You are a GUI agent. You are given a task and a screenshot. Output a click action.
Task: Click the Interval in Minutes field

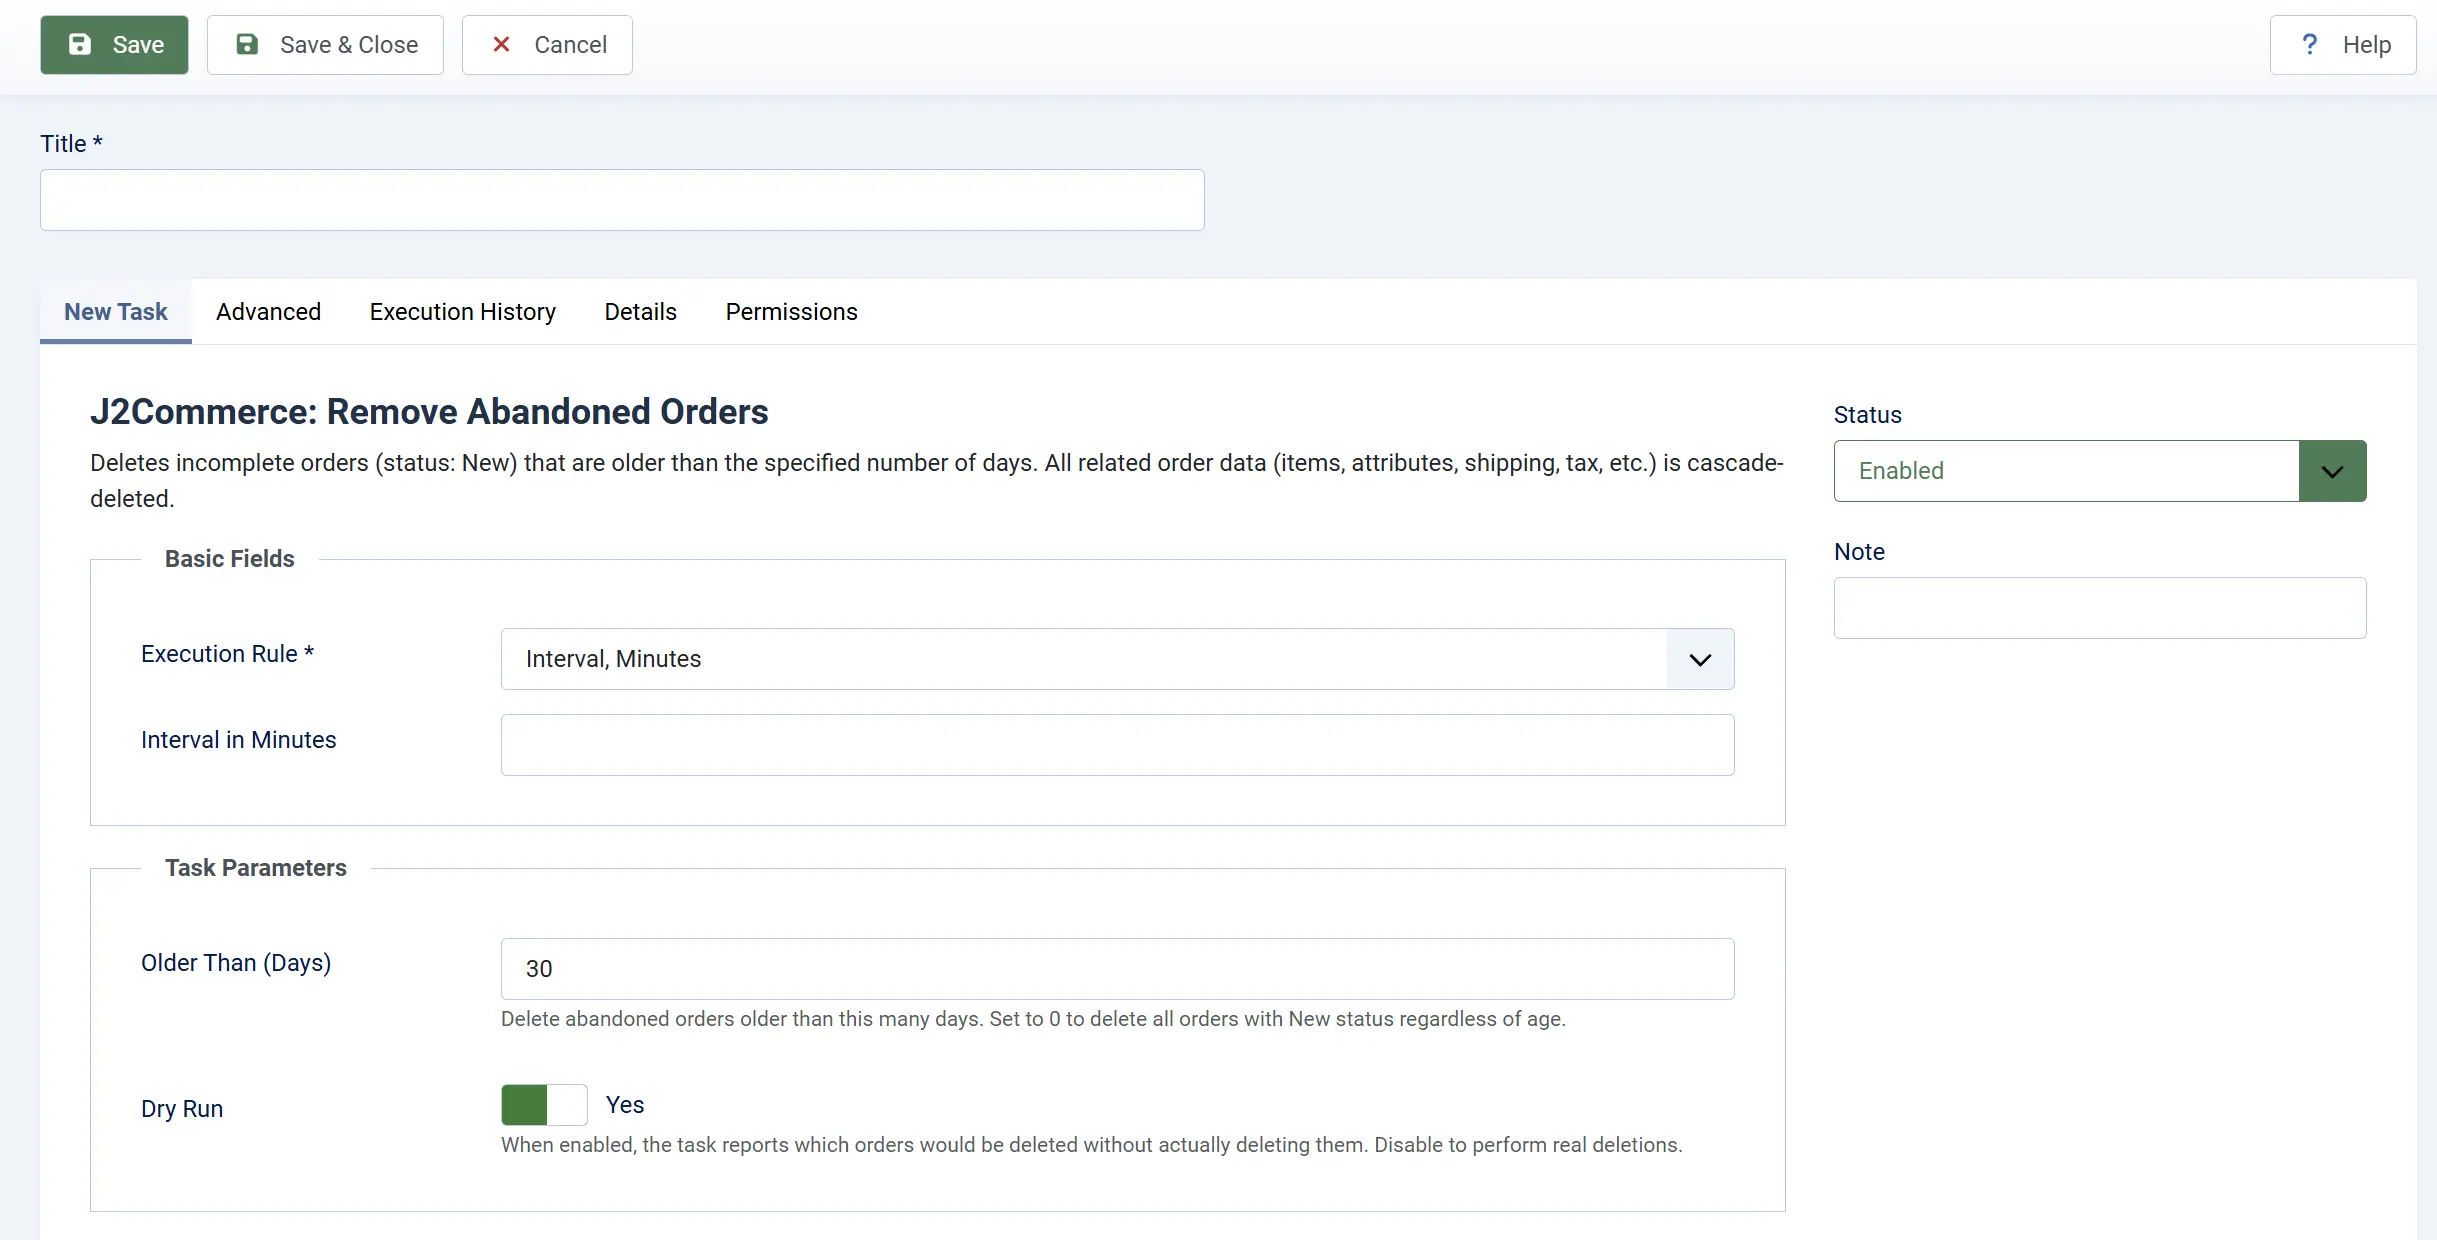[x=1117, y=745]
